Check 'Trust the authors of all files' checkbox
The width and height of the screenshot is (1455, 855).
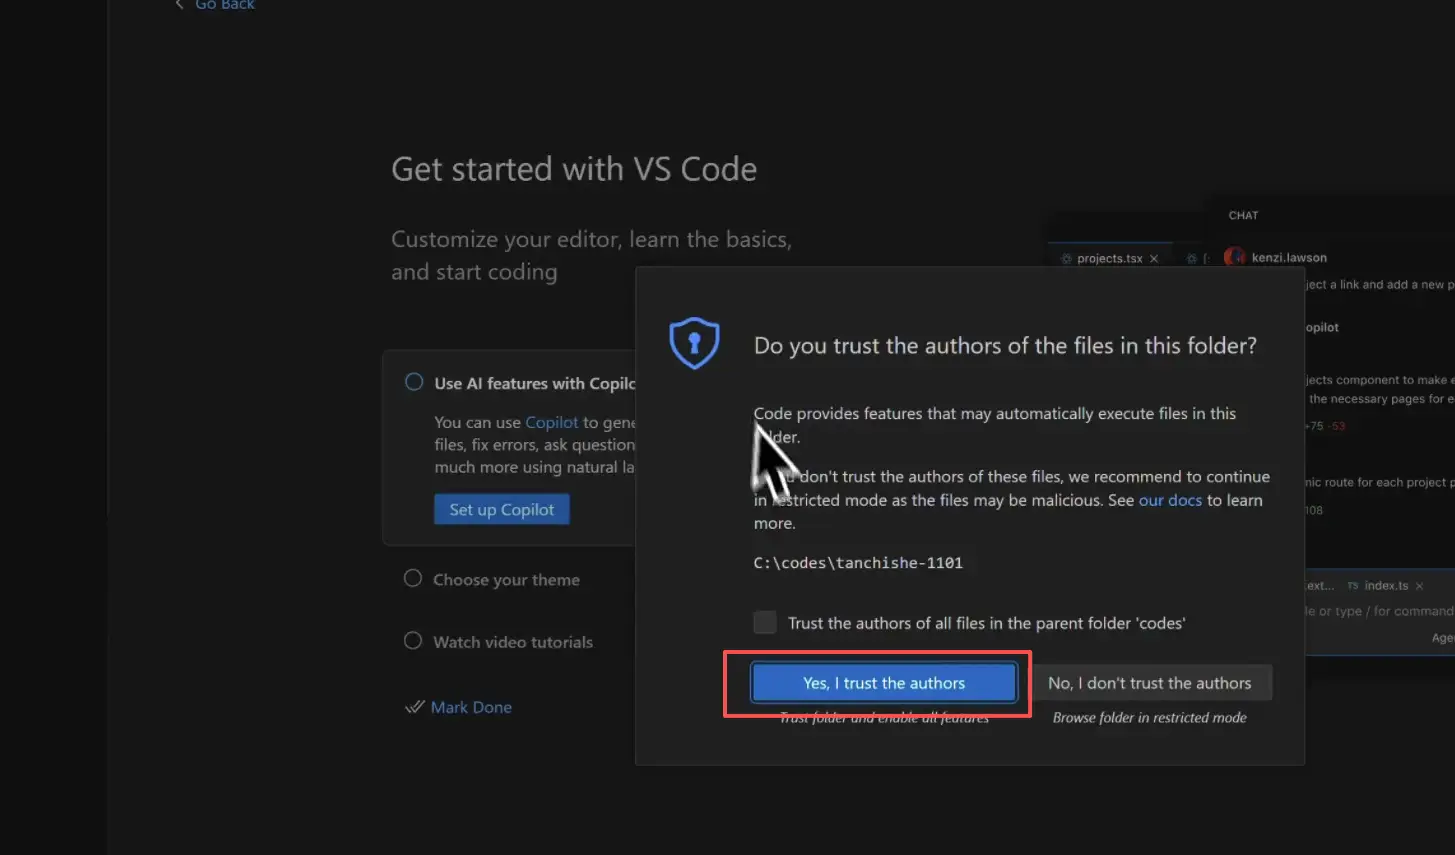click(x=765, y=623)
